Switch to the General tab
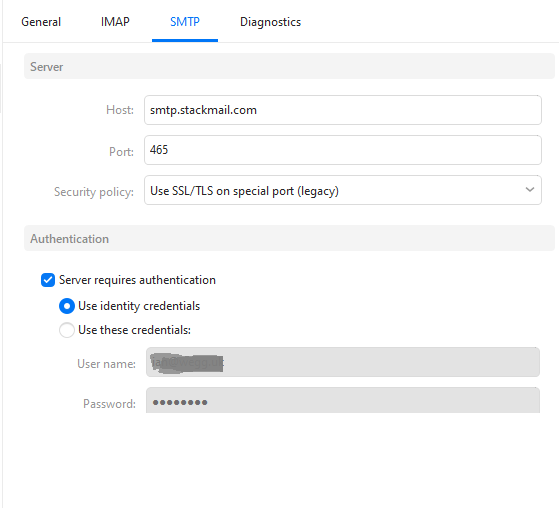 [x=41, y=22]
